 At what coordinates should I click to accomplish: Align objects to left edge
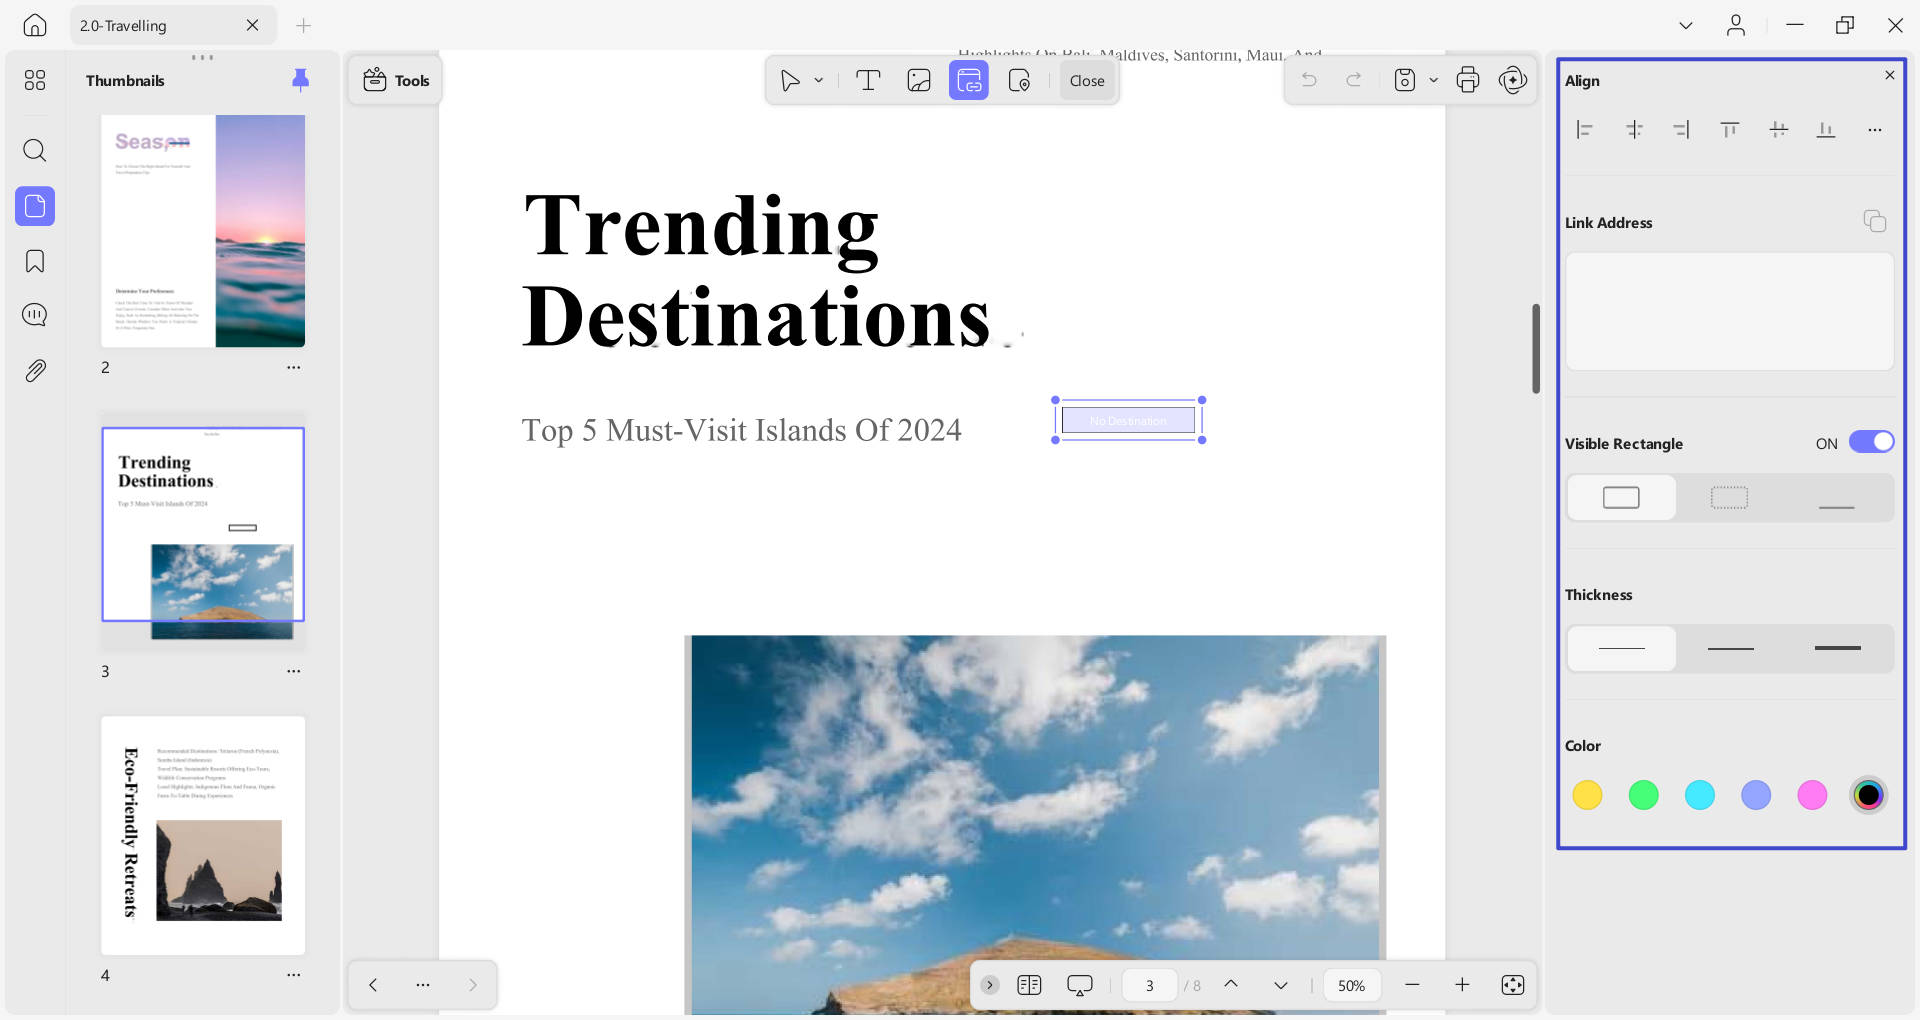(x=1585, y=130)
